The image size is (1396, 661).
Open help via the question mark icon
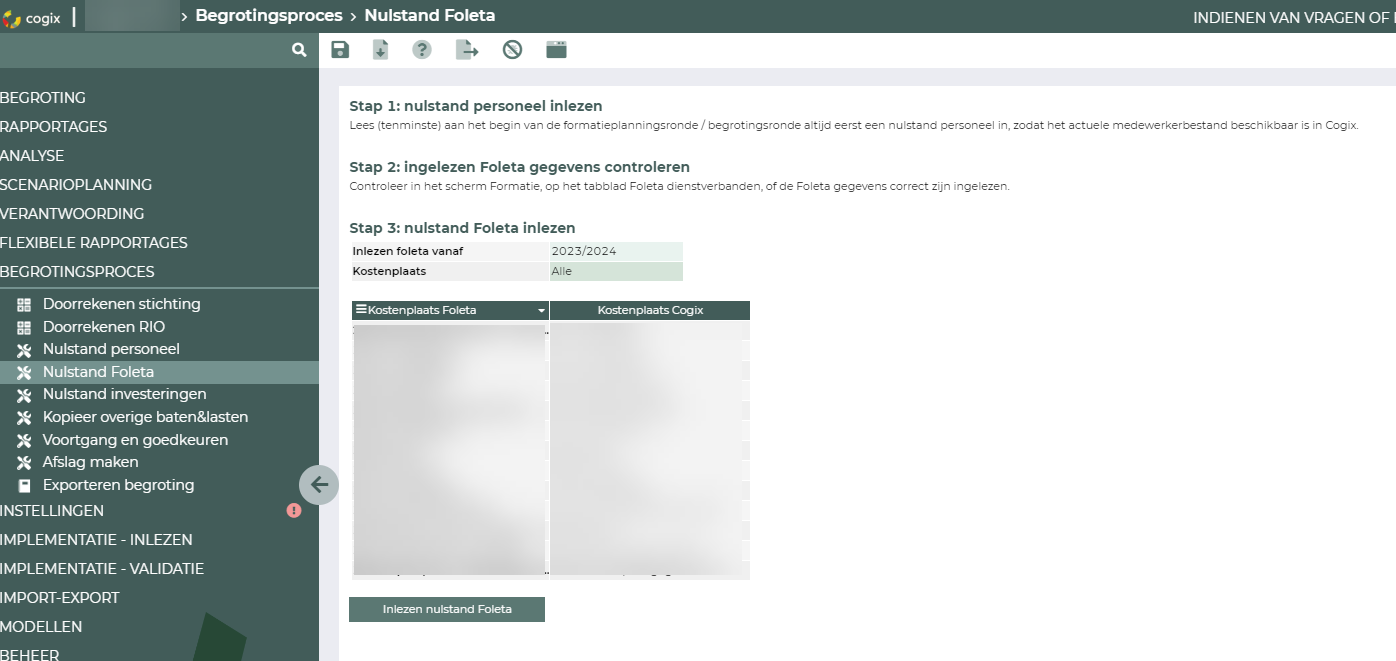422,50
